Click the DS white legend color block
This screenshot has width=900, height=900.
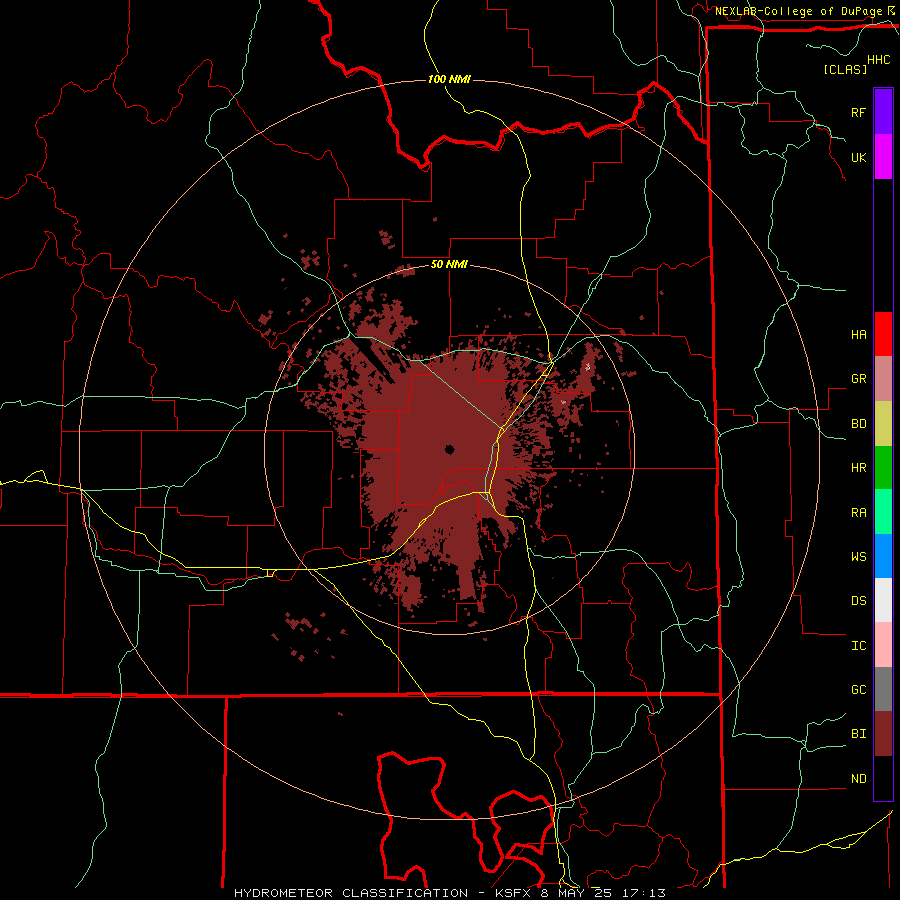click(x=883, y=600)
